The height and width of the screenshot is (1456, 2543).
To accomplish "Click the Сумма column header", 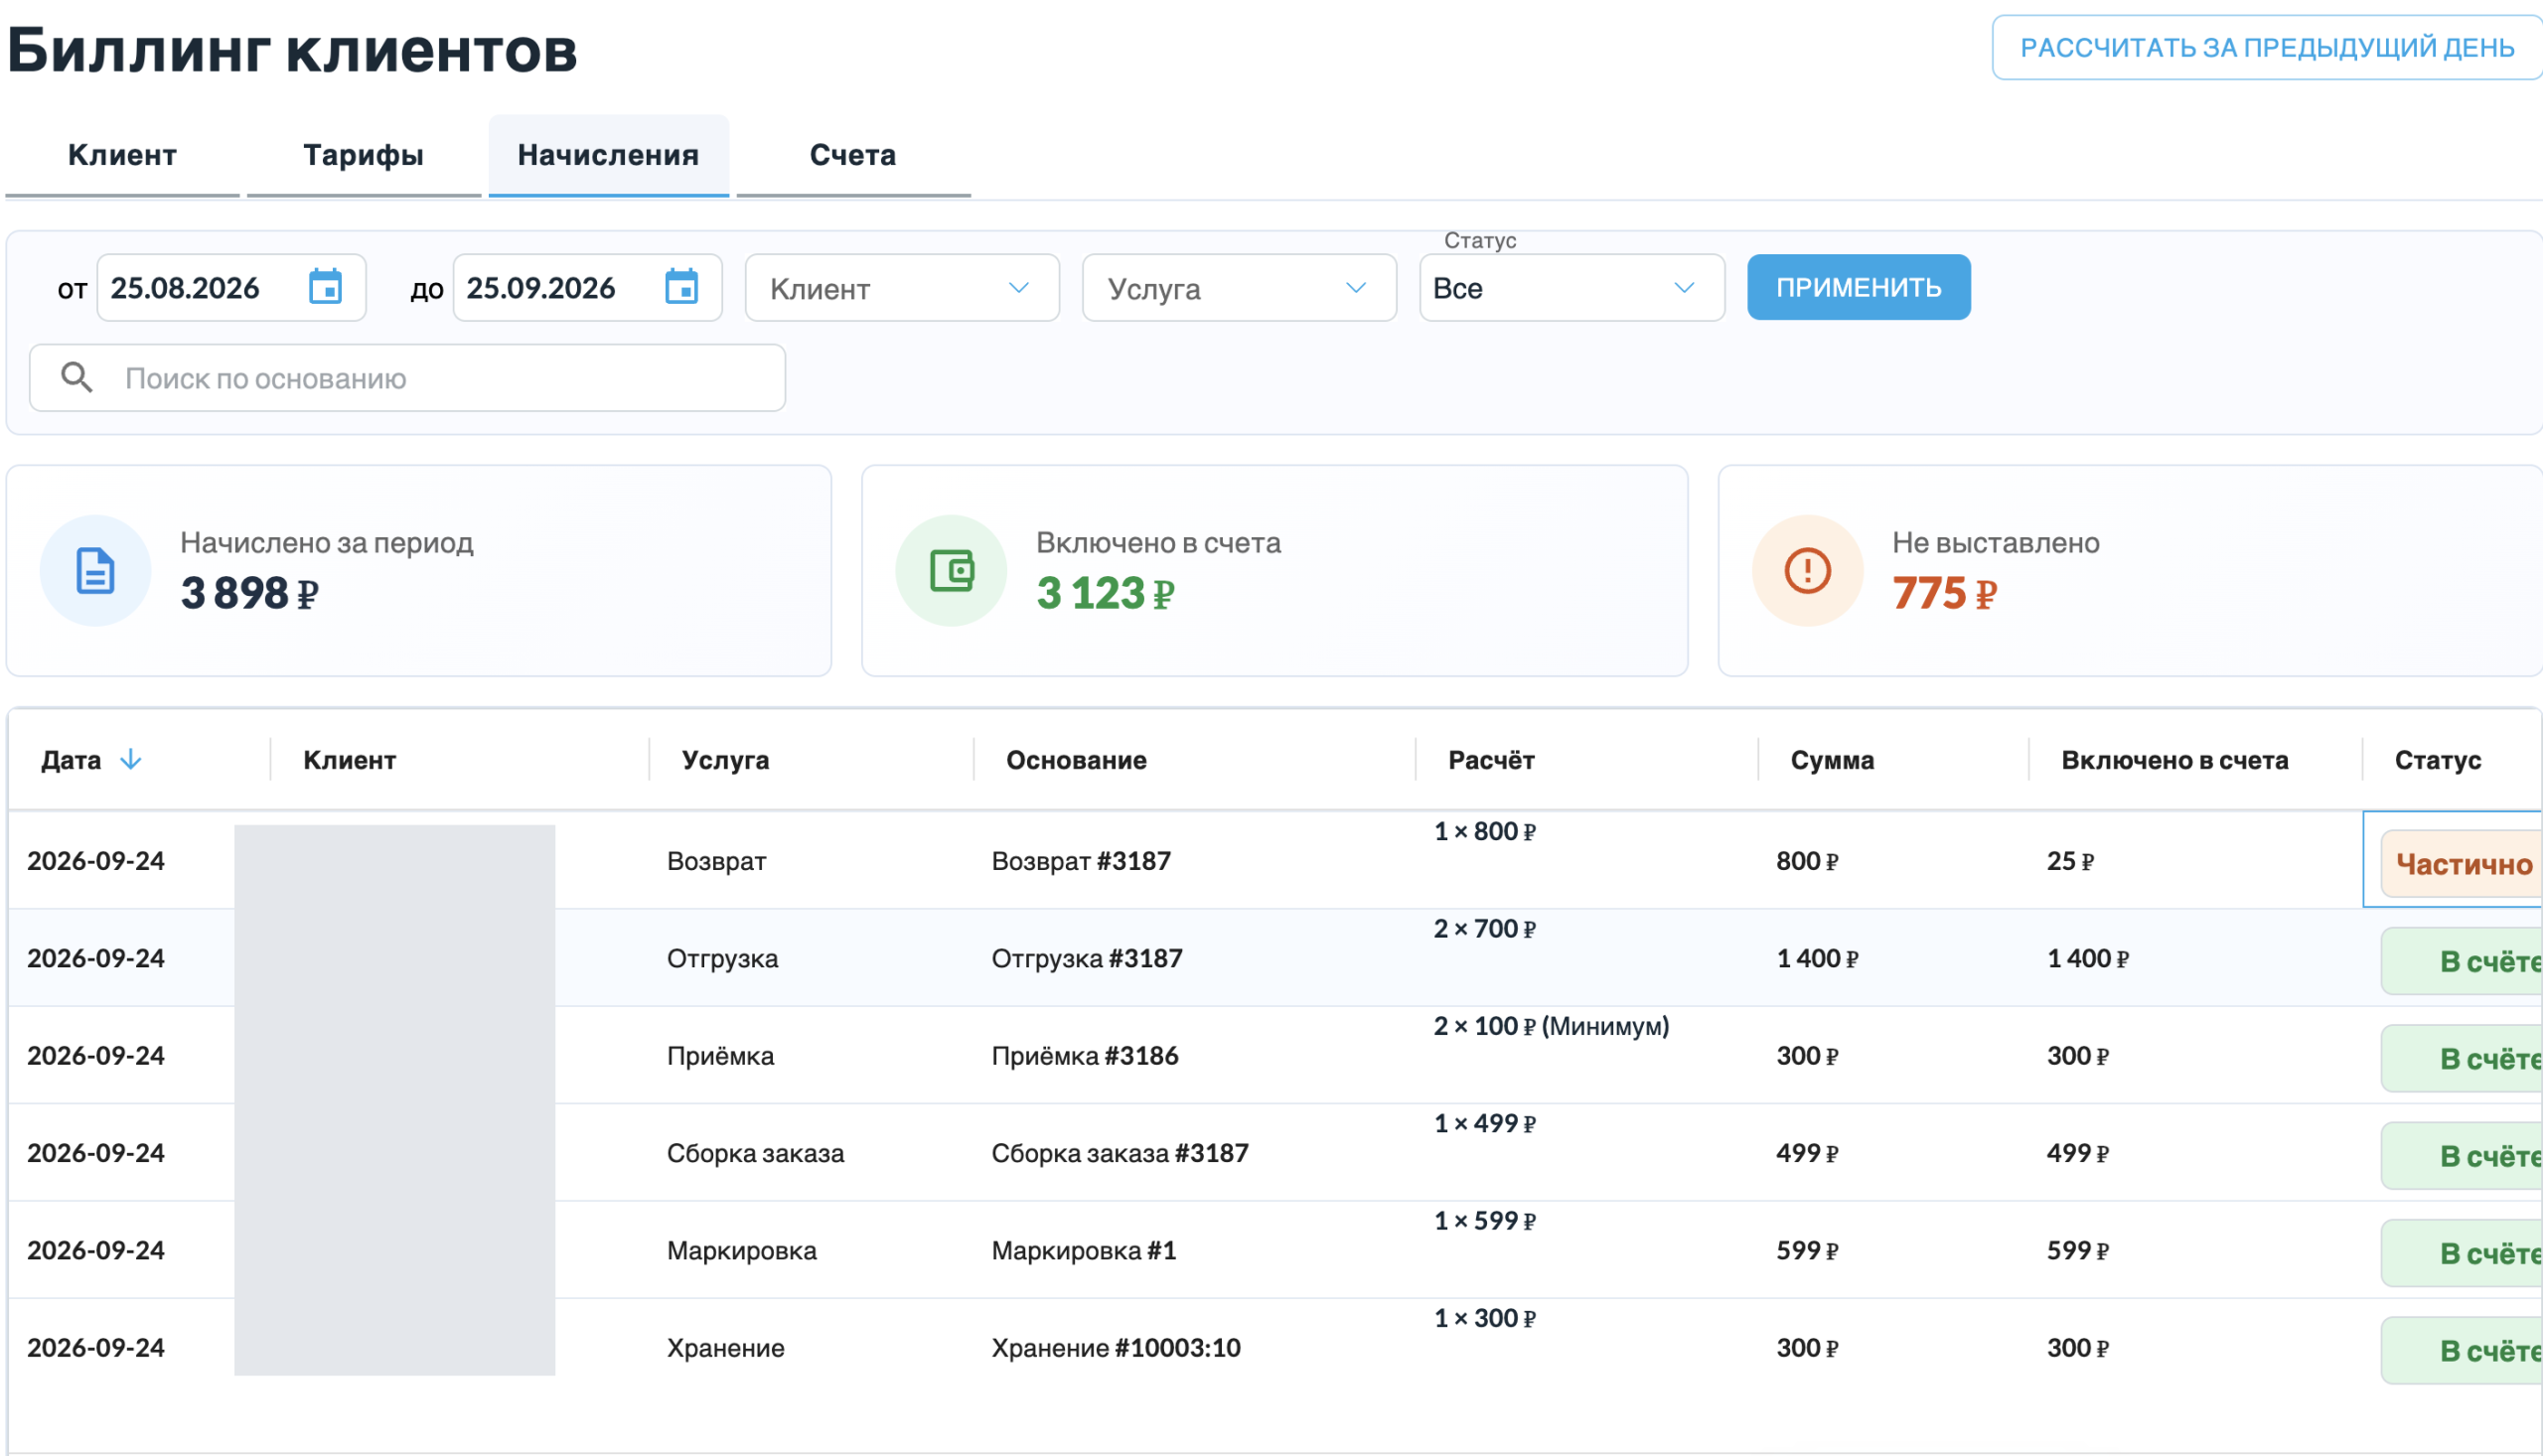I will 1832,760.
